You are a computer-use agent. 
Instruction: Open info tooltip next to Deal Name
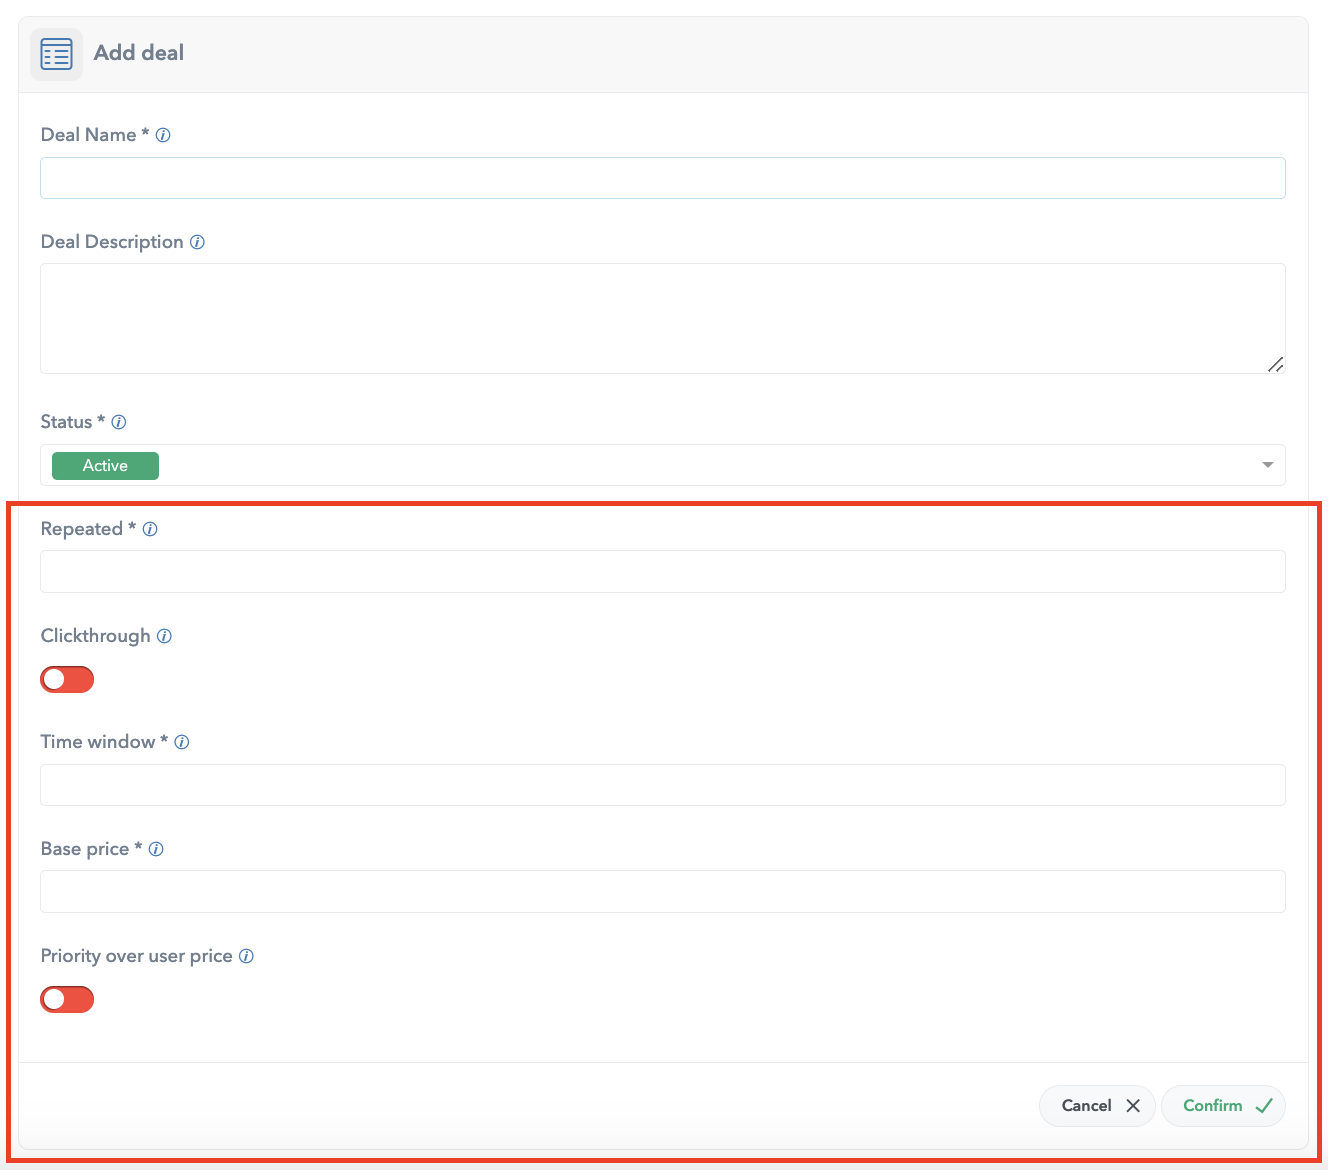[163, 135]
